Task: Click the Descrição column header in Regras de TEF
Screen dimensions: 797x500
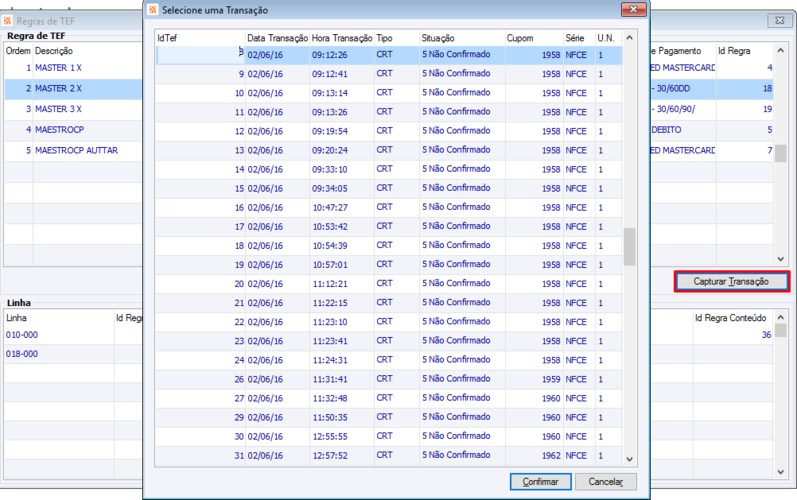Action: click(54, 51)
